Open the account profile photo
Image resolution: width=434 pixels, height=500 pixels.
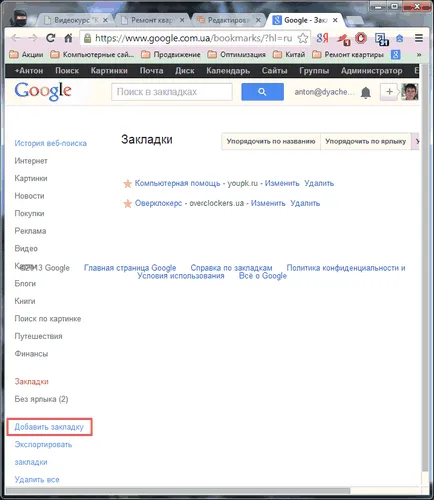[x=410, y=92]
